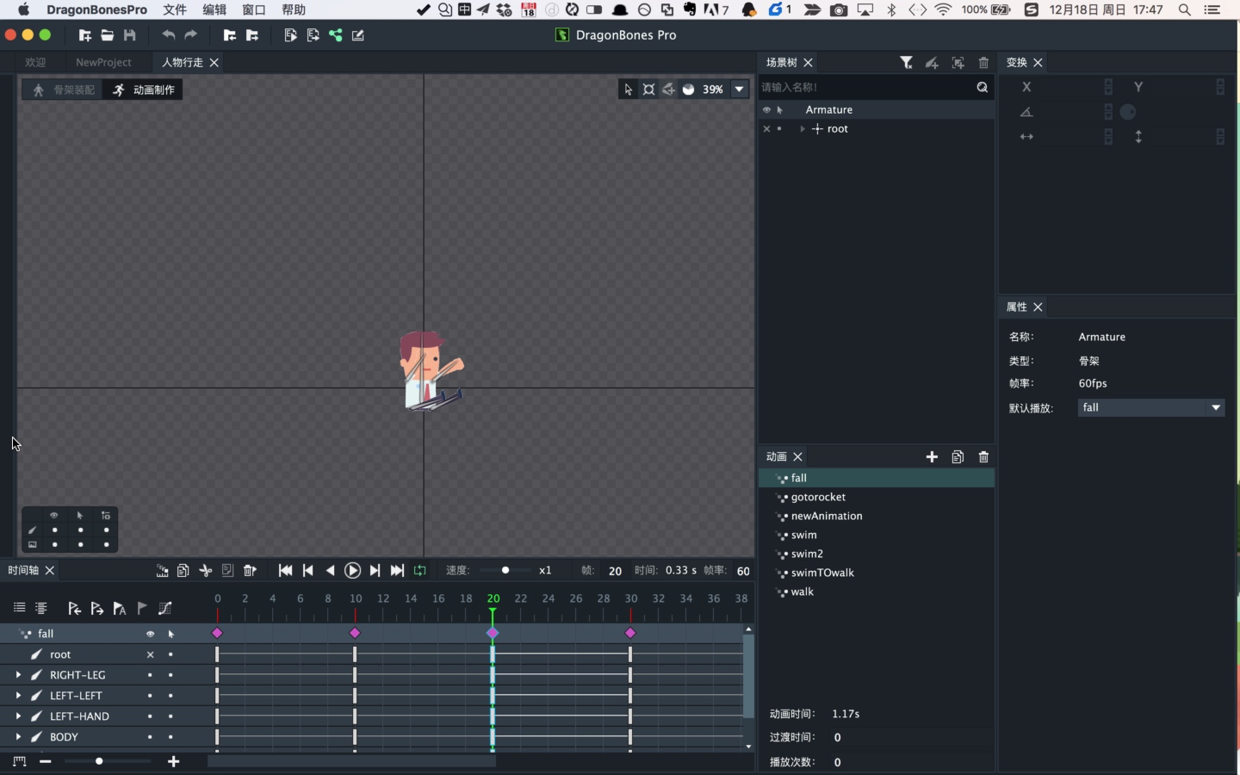The image size is (1240, 775).
Task: Click the playback speed slider handle
Action: (x=505, y=571)
